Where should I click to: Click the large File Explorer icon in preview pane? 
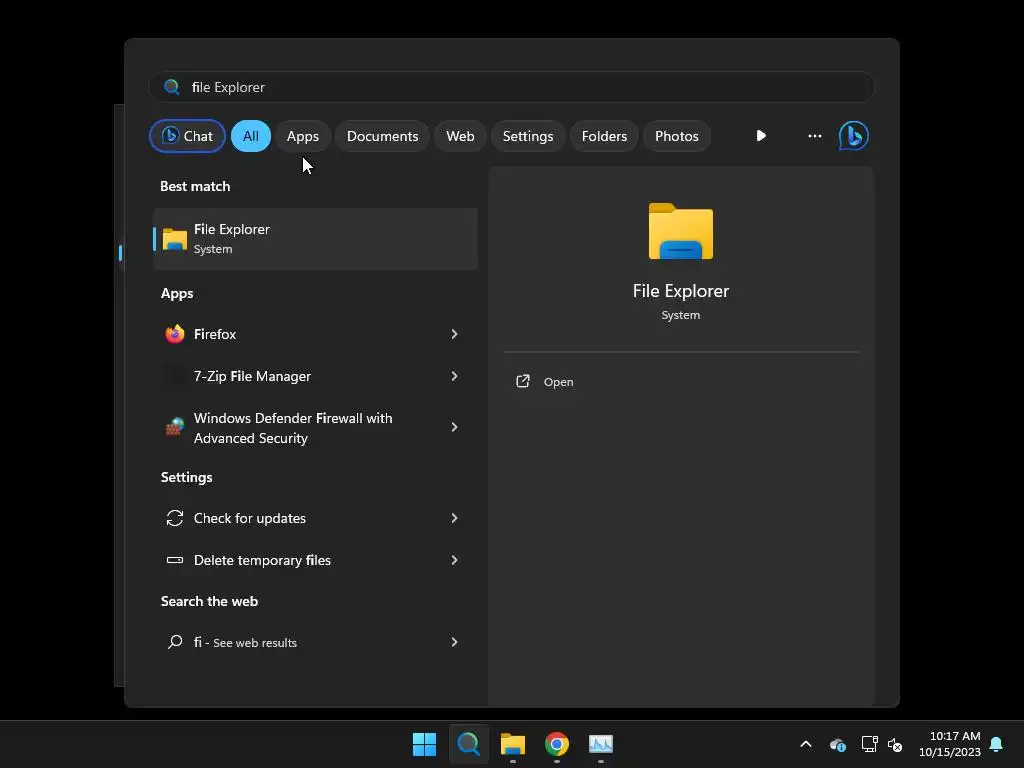[680, 232]
